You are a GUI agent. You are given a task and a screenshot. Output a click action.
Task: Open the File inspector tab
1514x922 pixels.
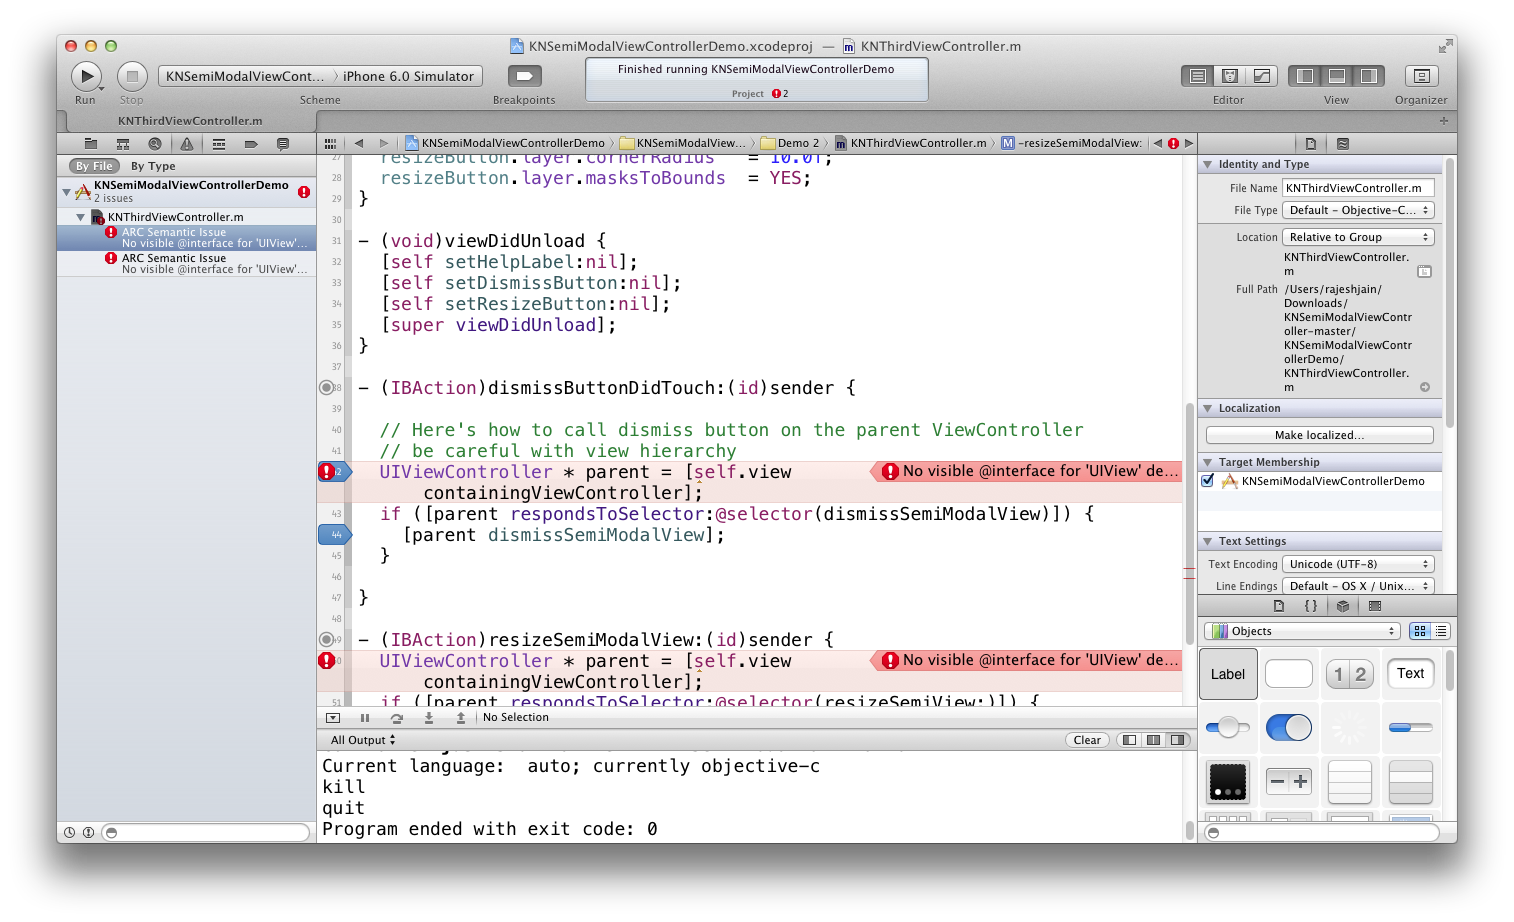1311,144
